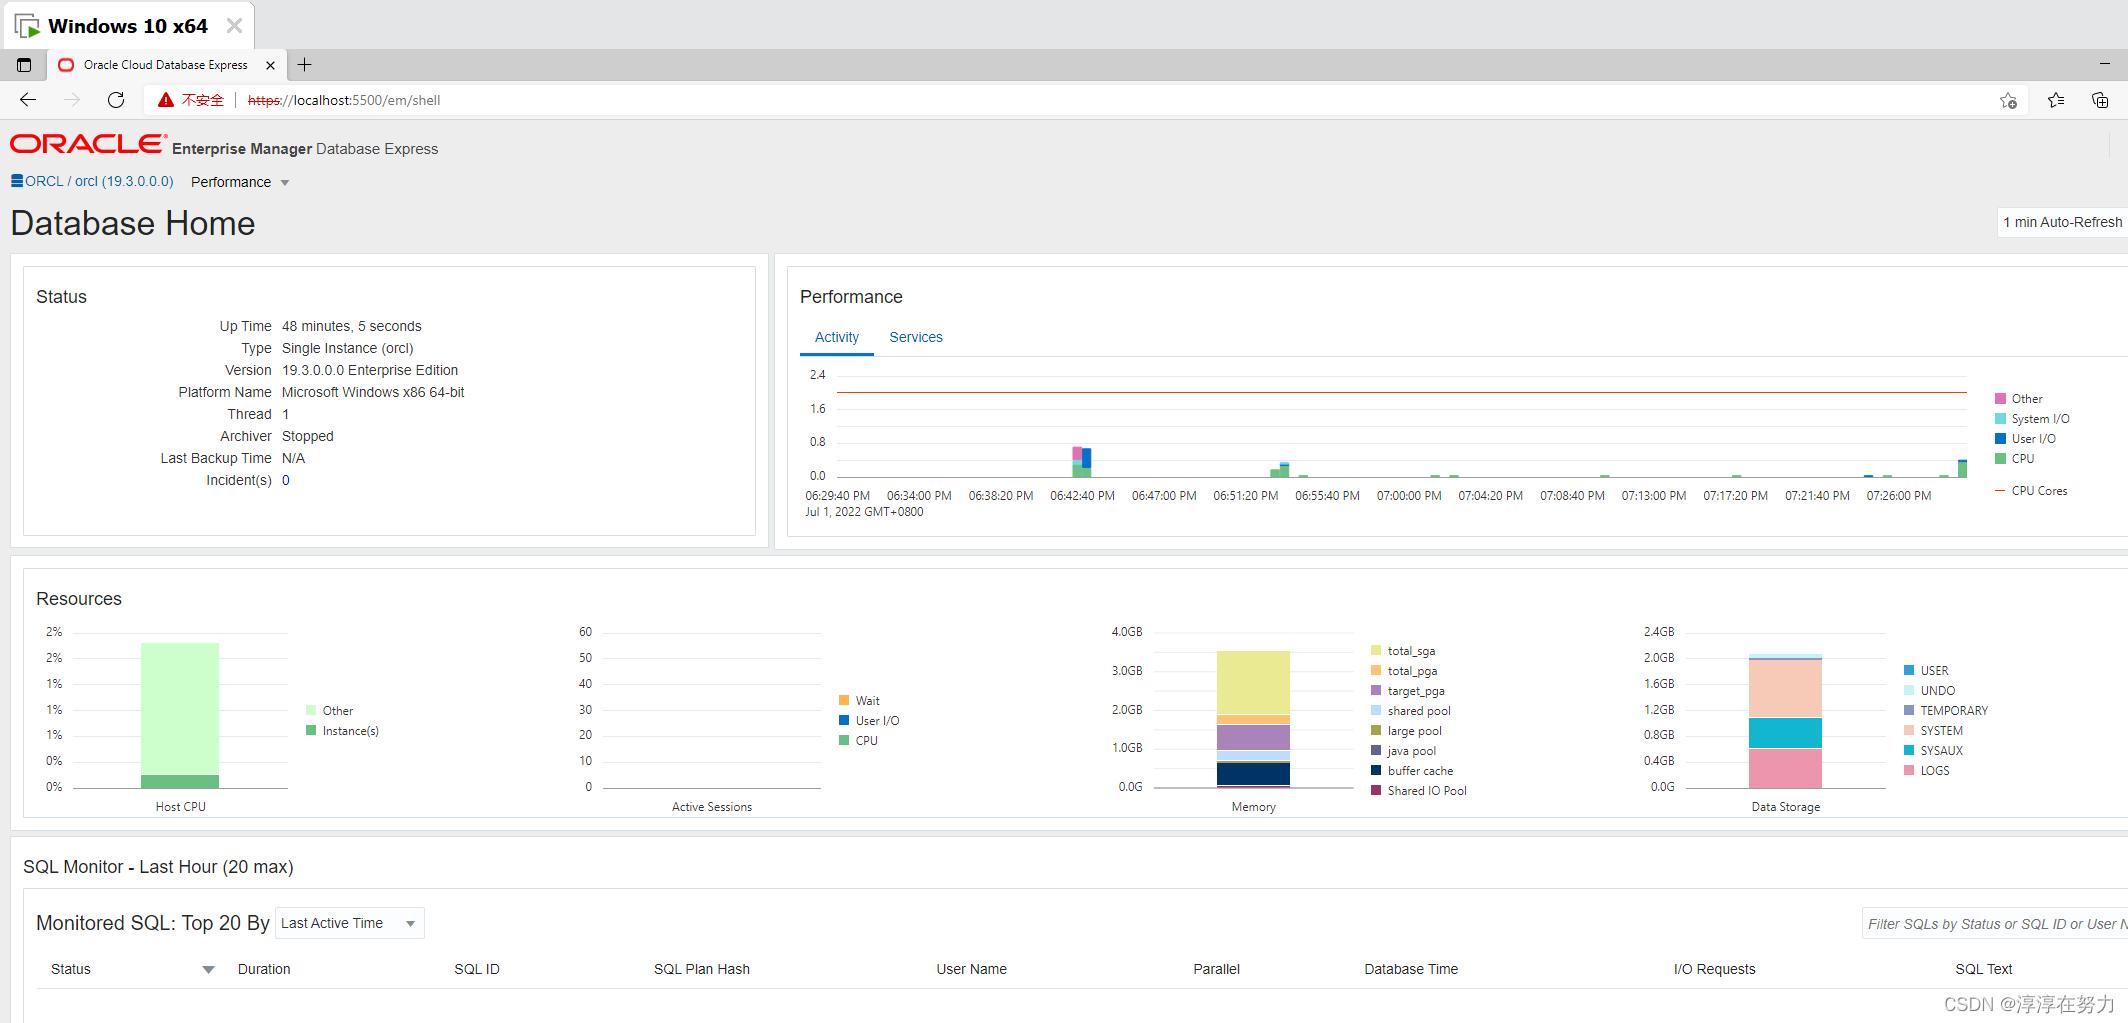The image size is (2128, 1023).
Task: Open the ORCL / orcl (19.3.0.0.0) link
Action: tap(99, 181)
